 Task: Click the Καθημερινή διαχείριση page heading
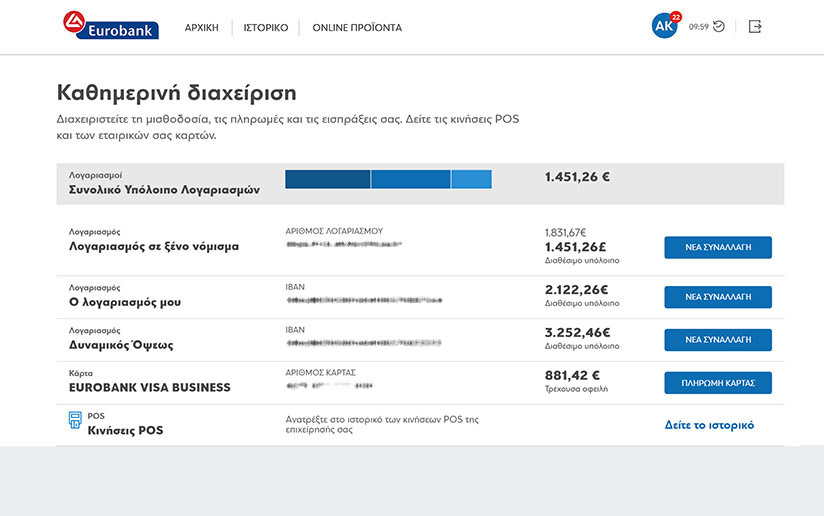point(177,92)
